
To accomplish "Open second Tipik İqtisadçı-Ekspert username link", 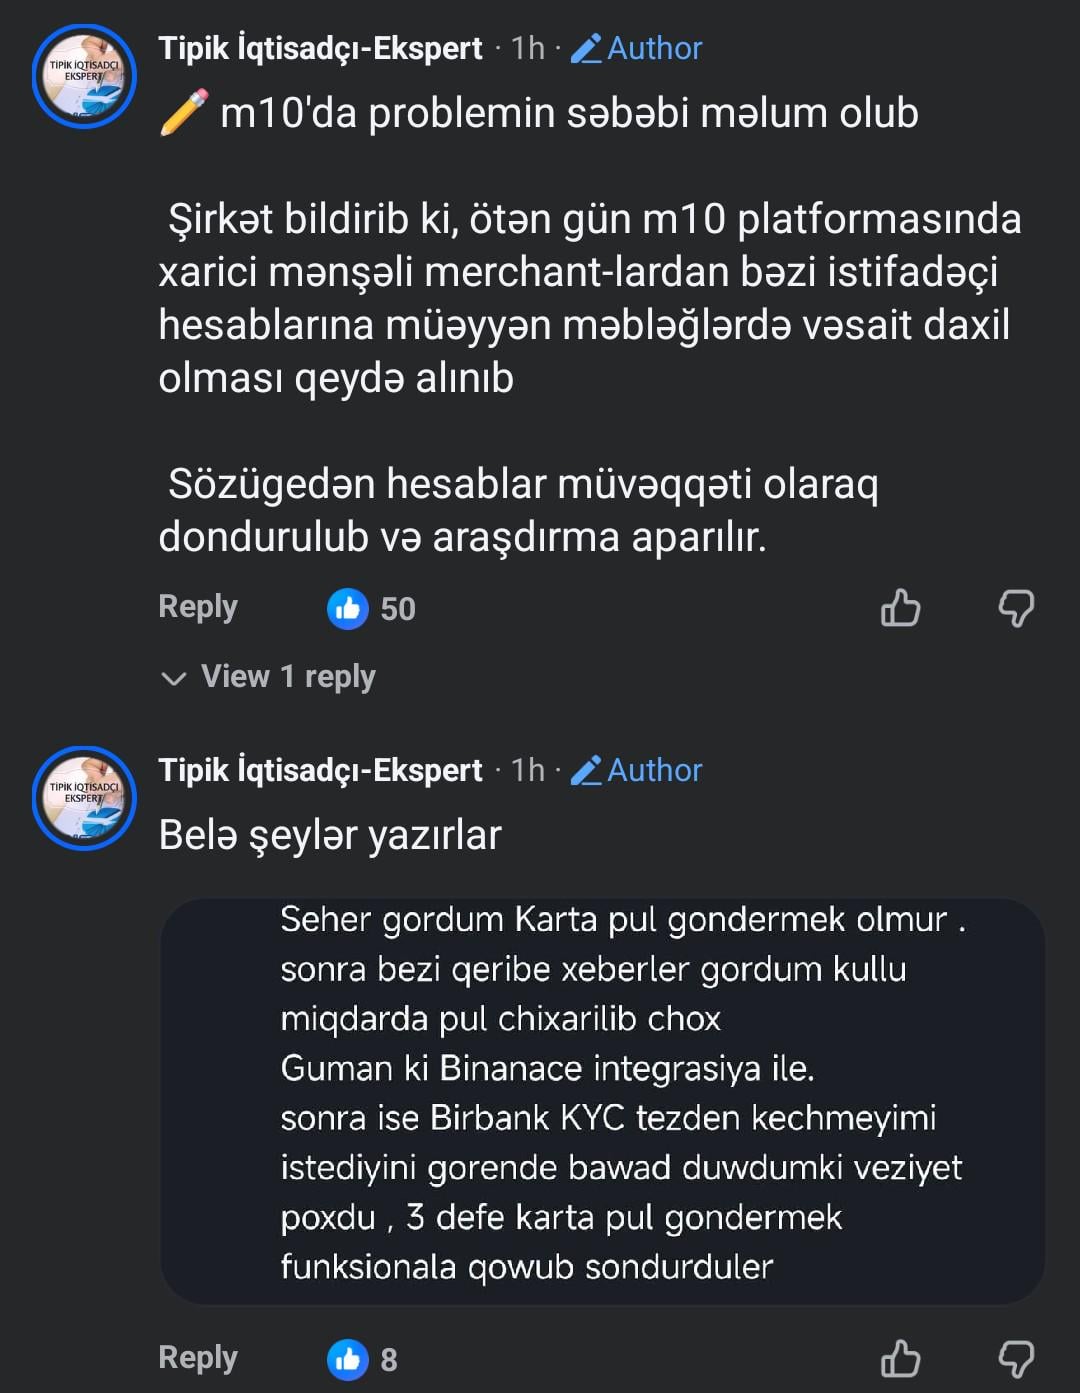I will (320, 770).
